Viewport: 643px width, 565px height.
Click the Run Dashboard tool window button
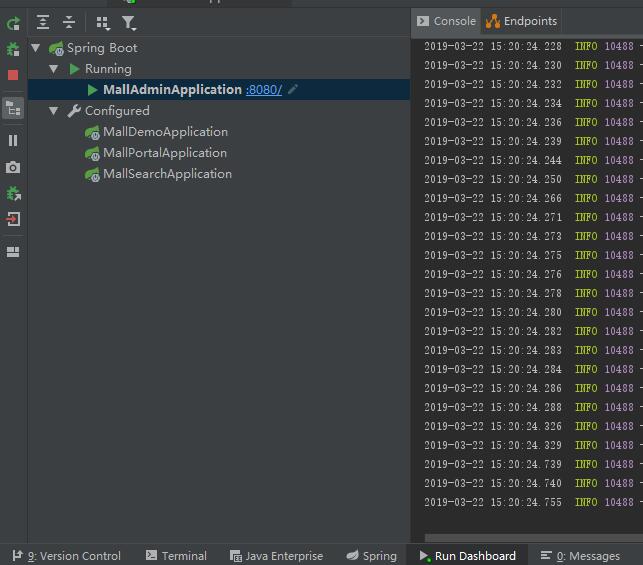coord(467,556)
